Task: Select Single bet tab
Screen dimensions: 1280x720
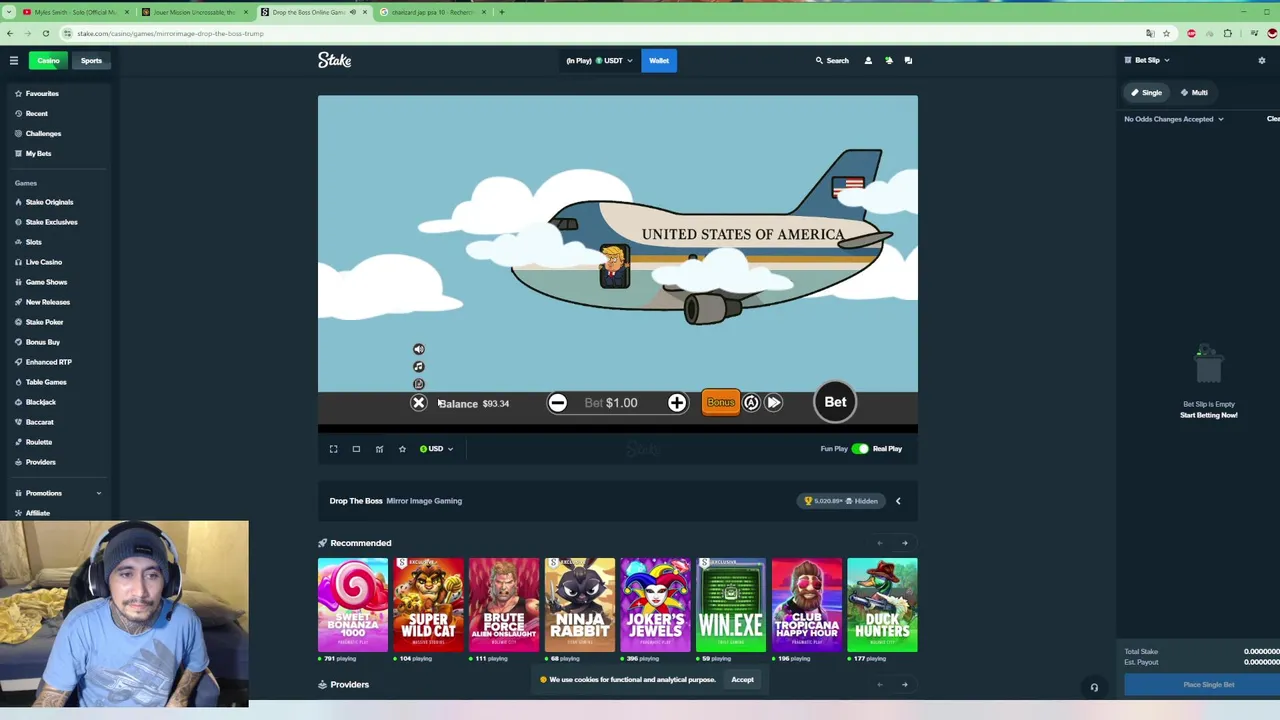Action: 1147,93
